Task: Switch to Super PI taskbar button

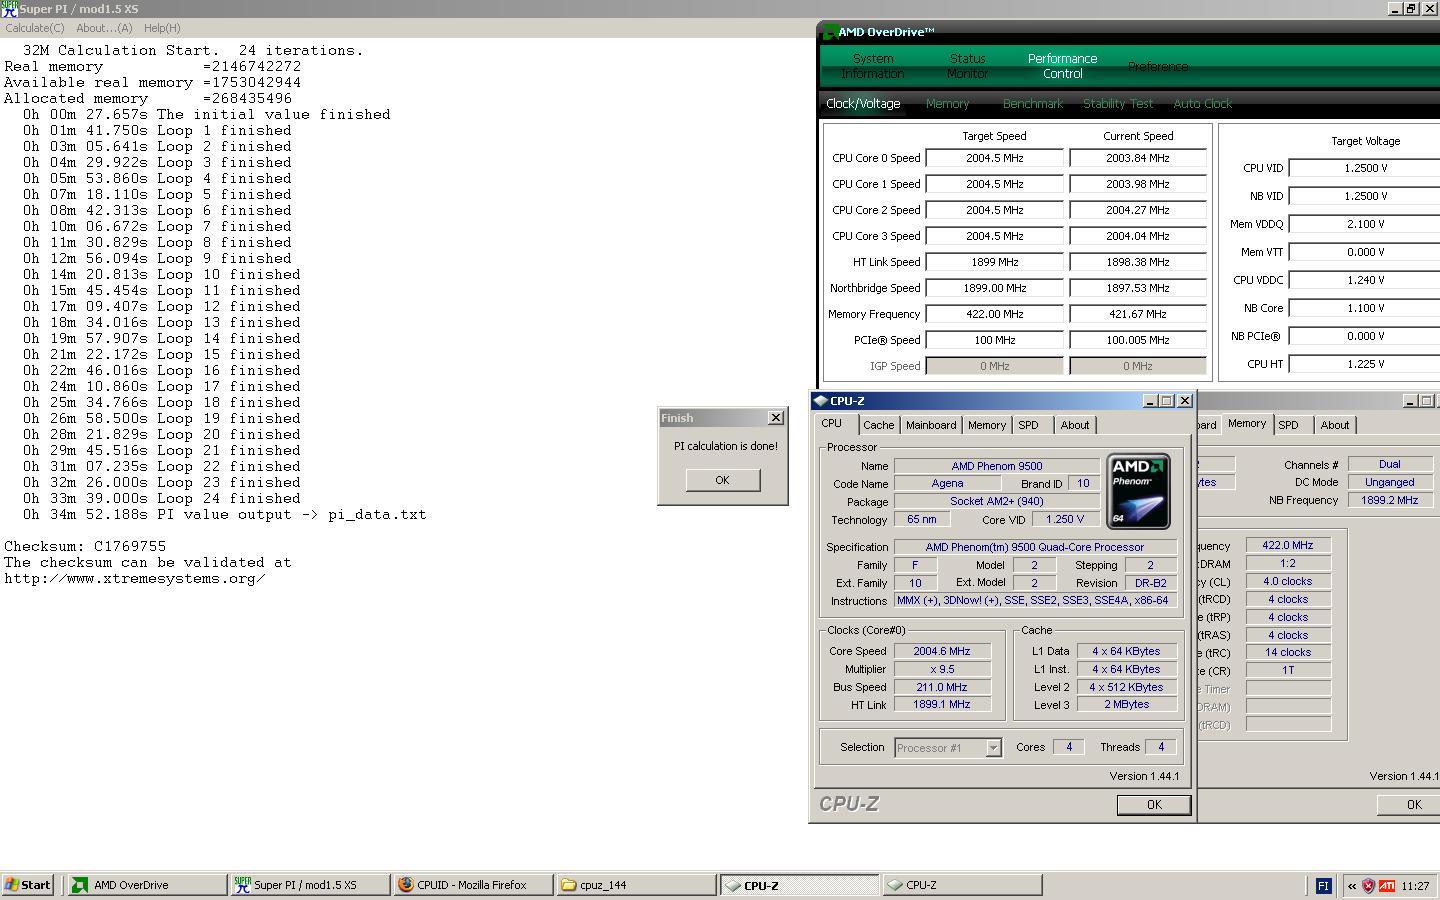Action: click(310, 885)
